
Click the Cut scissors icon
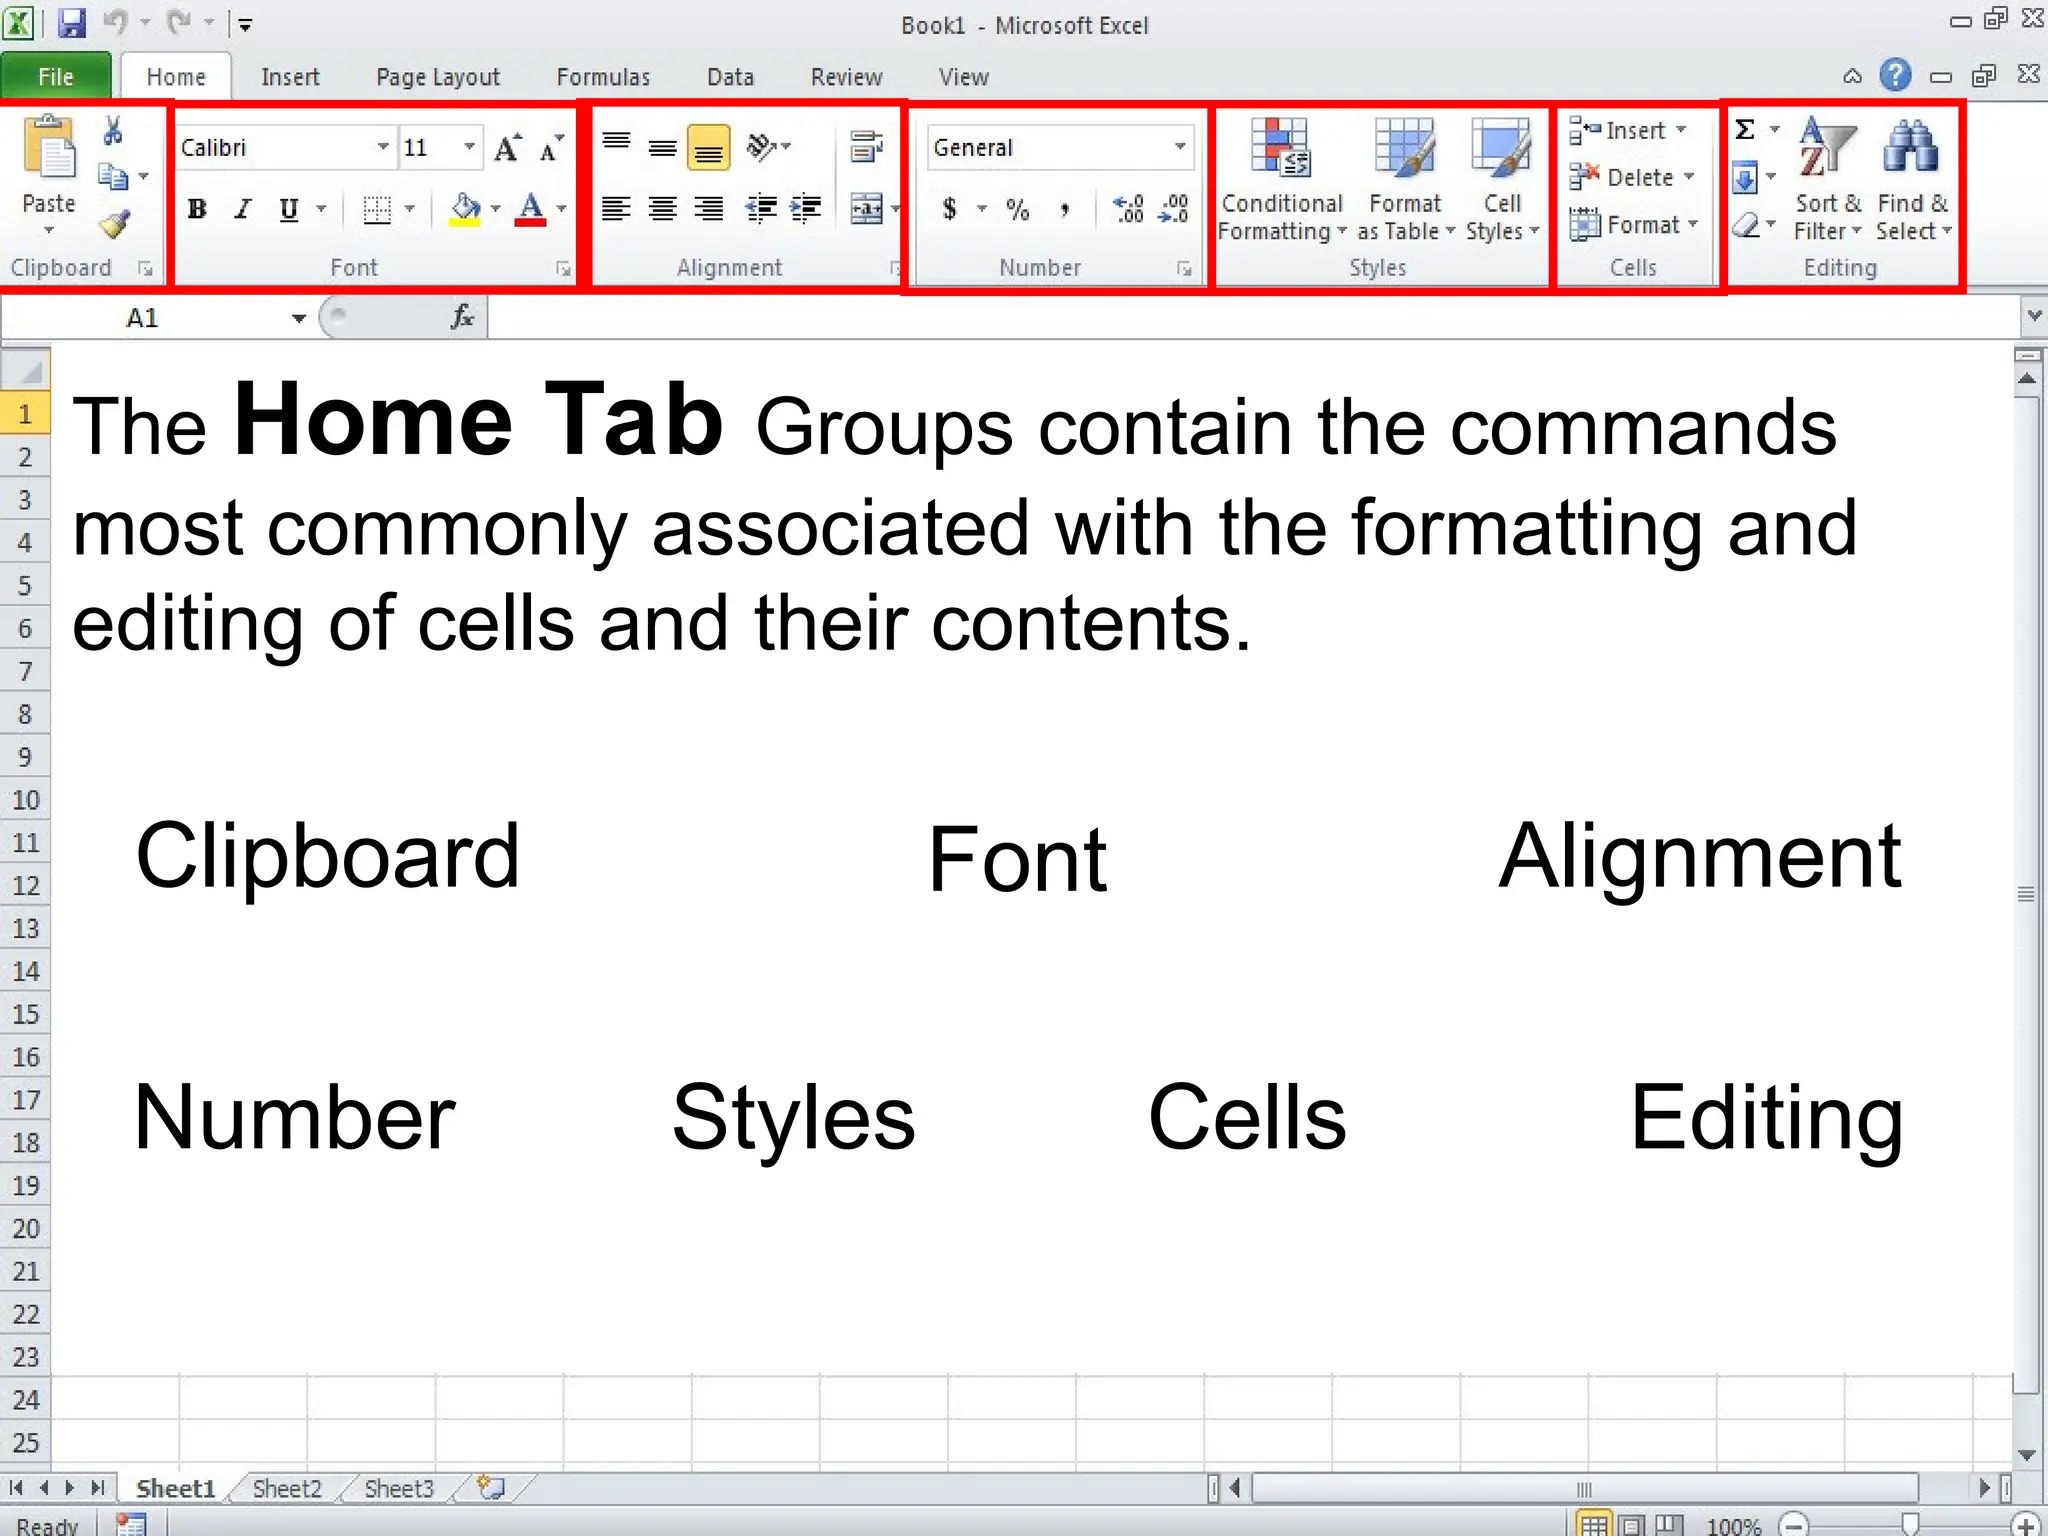(x=113, y=131)
